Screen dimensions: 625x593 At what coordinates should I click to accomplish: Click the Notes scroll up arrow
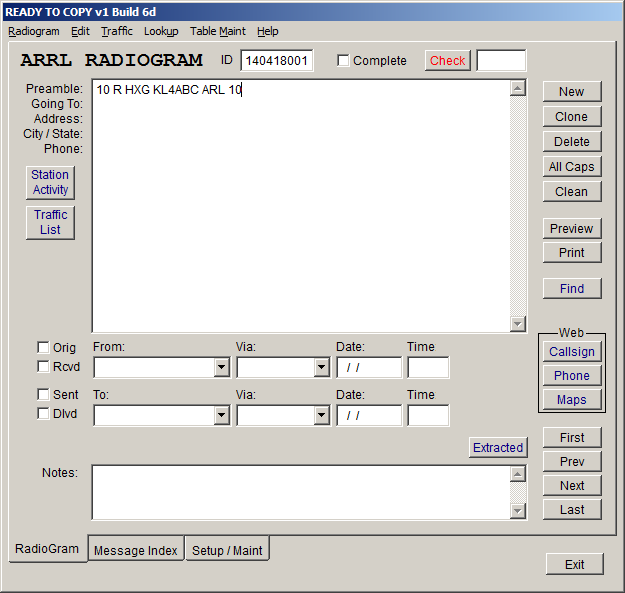(x=518, y=474)
